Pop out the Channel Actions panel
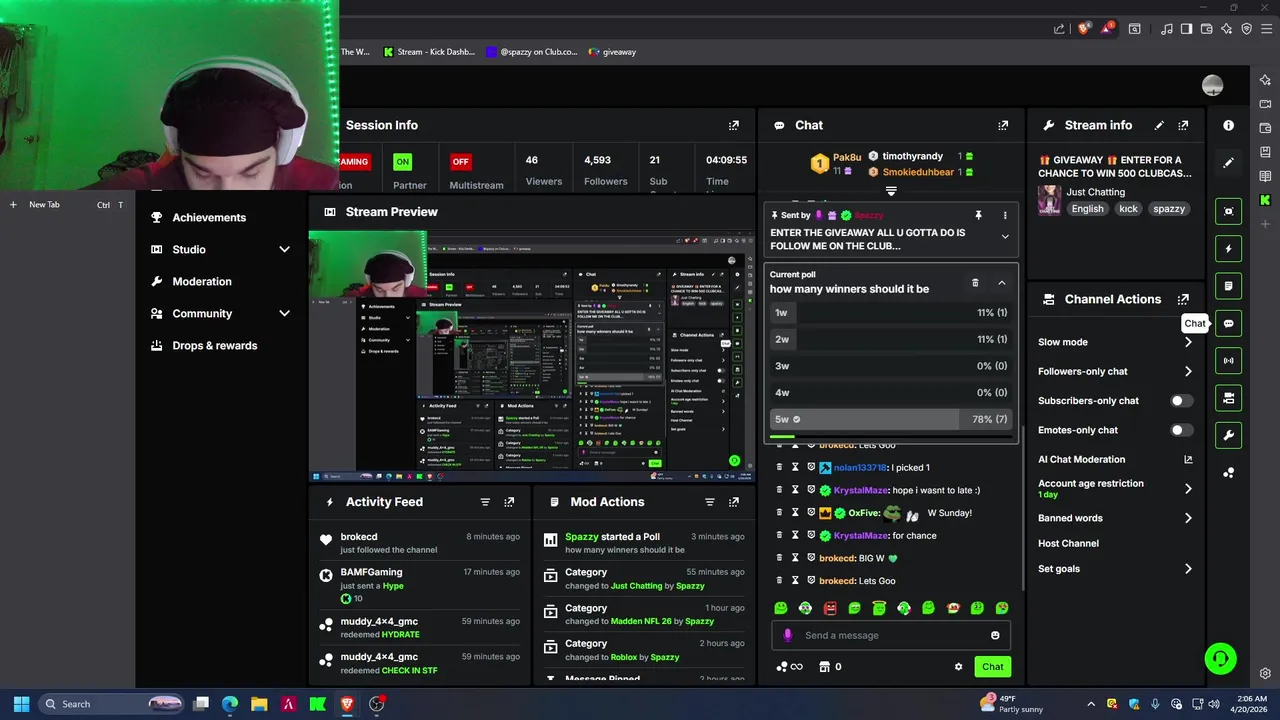The height and width of the screenshot is (720, 1280). coord(1183,299)
